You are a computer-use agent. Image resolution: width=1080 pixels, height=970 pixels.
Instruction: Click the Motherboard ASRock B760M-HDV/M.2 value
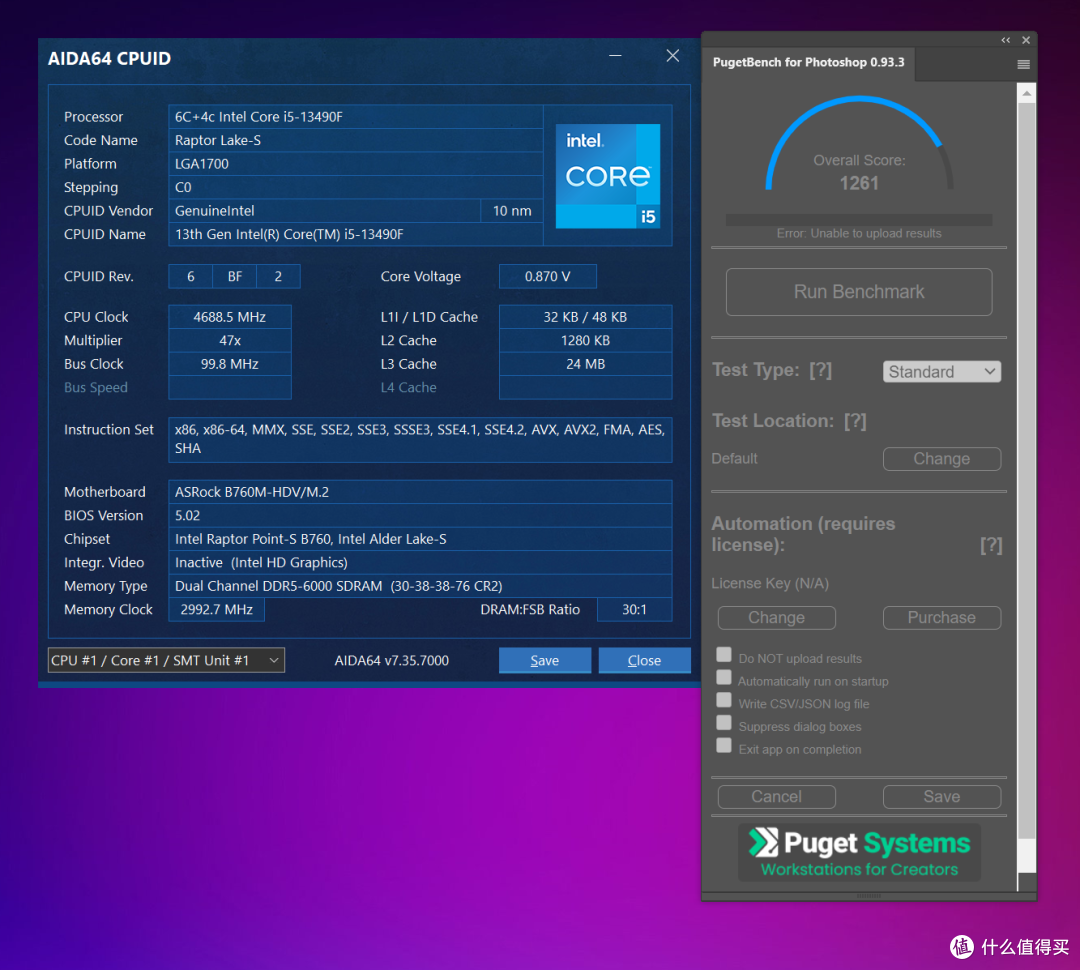(x=420, y=492)
